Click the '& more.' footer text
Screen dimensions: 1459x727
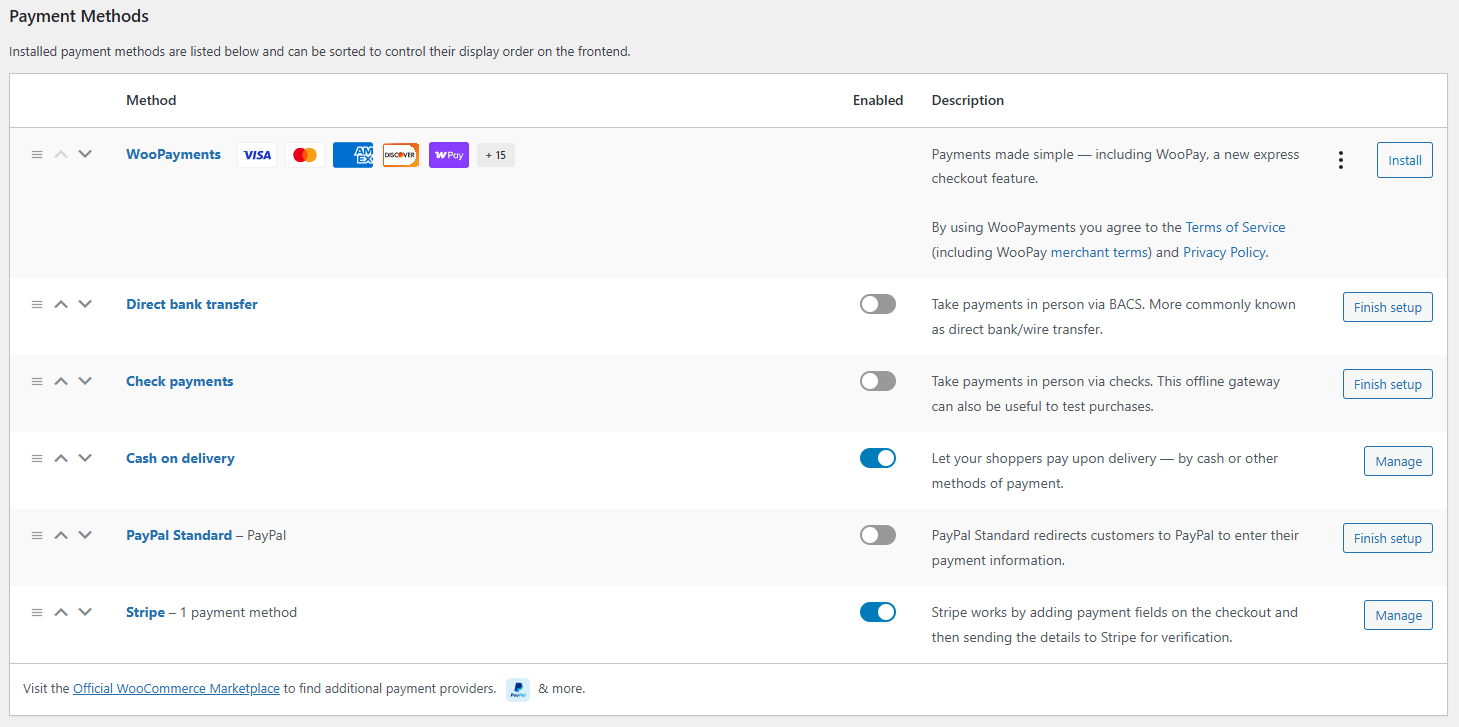pos(562,688)
